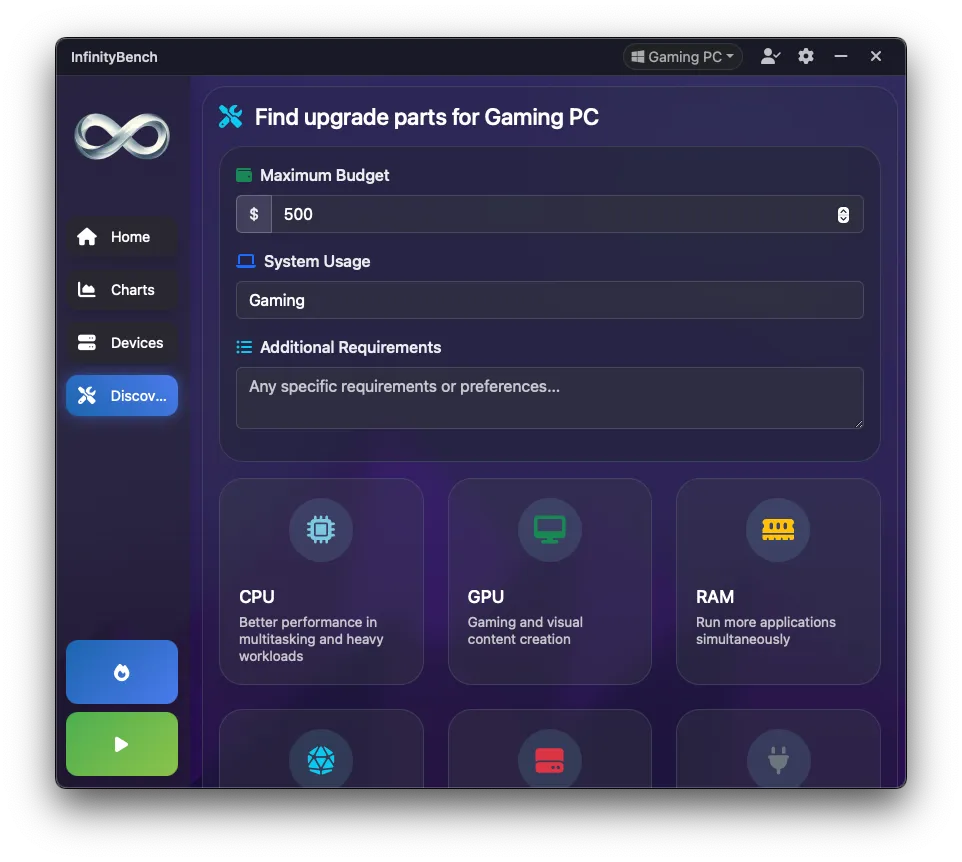Adjust Maximum Budget with the stepper arrows
The width and height of the screenshot is (962, 862).
(843, 214)
